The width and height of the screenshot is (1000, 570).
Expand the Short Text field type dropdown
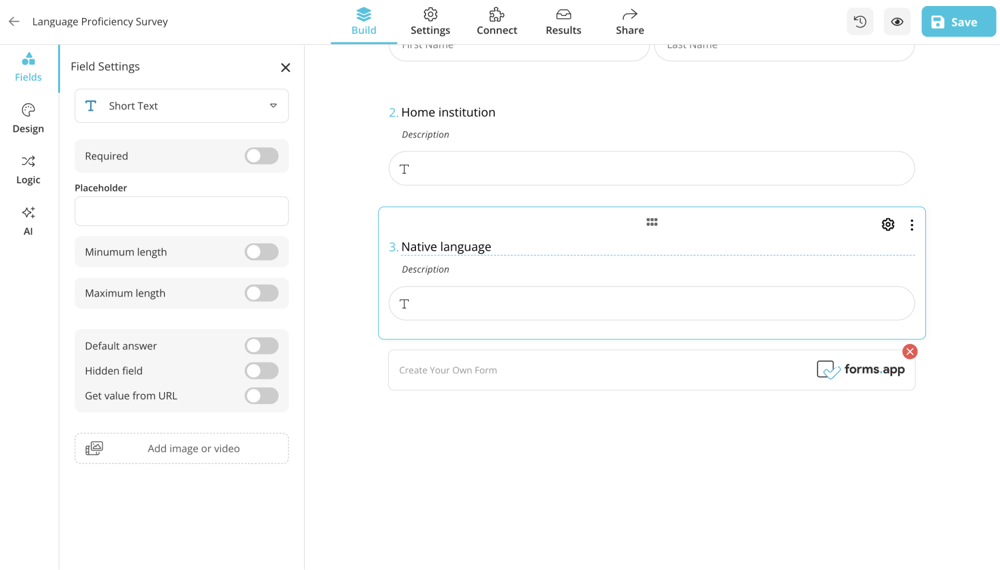(182, 106)
